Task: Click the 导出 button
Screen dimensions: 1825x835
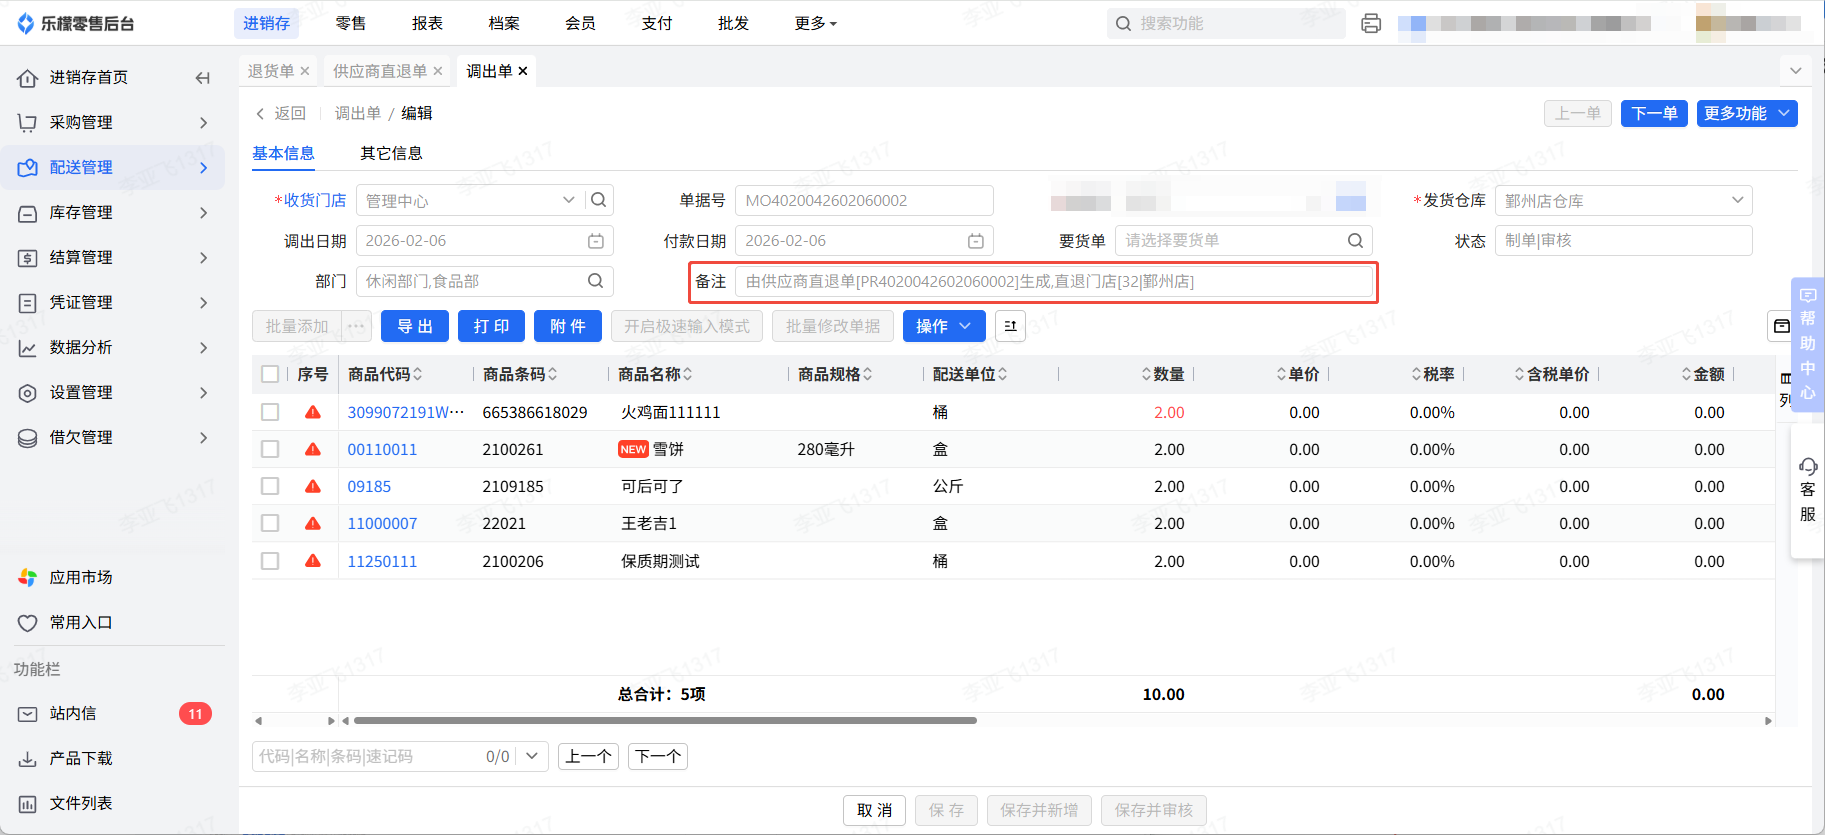Action: pyautogui.click(x=414, y=326)
